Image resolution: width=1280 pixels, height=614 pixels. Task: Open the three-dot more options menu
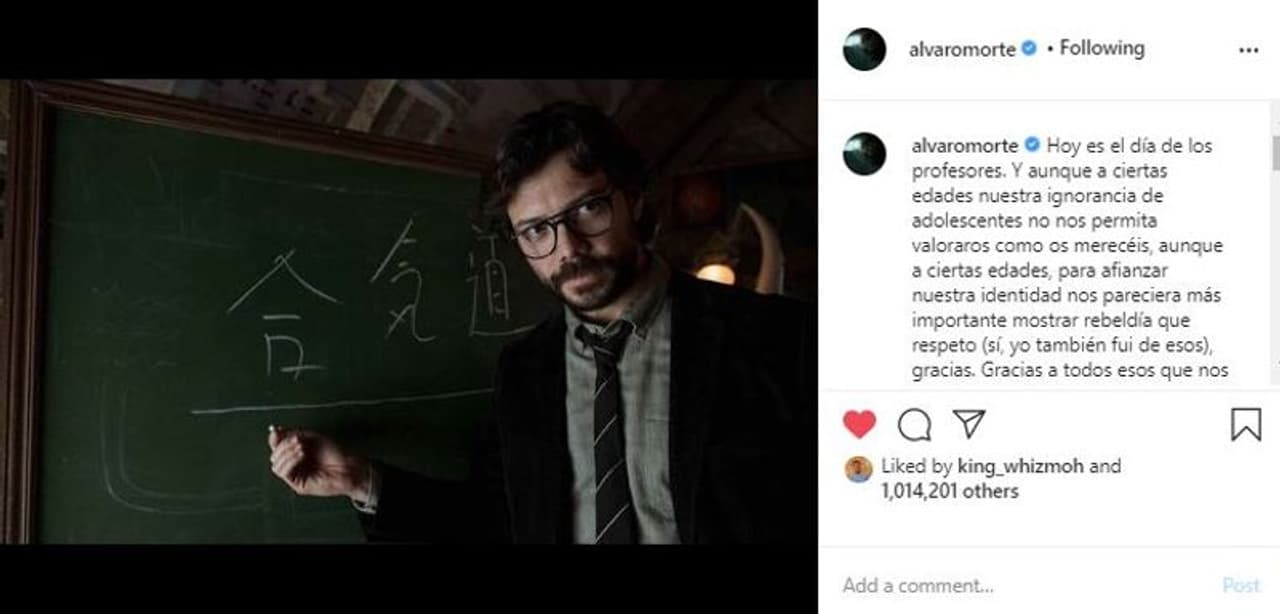click(x=1248, y=49)
